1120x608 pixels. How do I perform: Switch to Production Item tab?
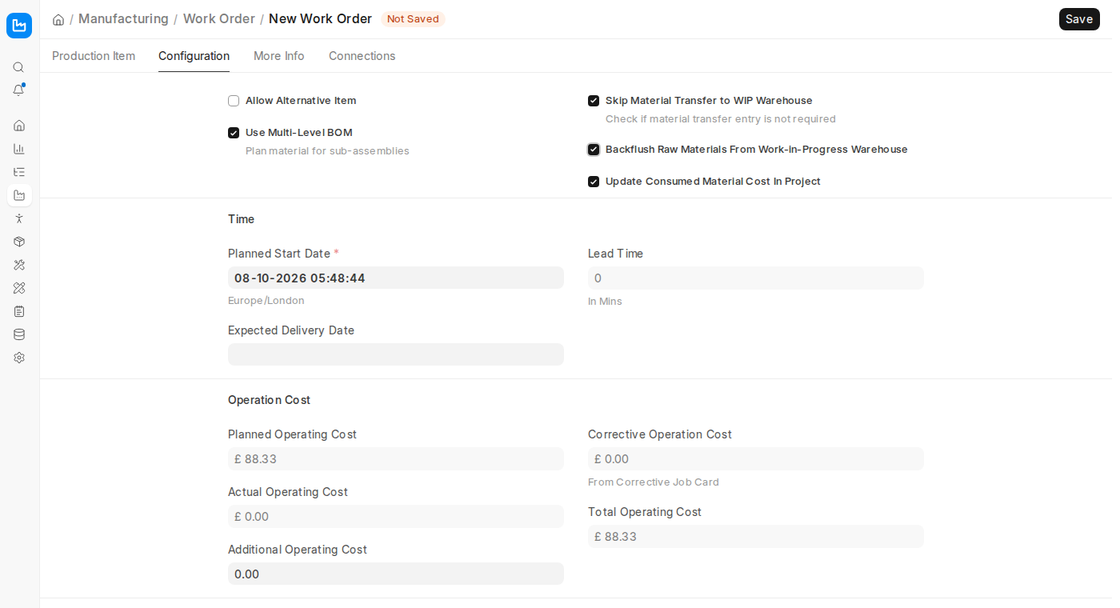point(94,56)
